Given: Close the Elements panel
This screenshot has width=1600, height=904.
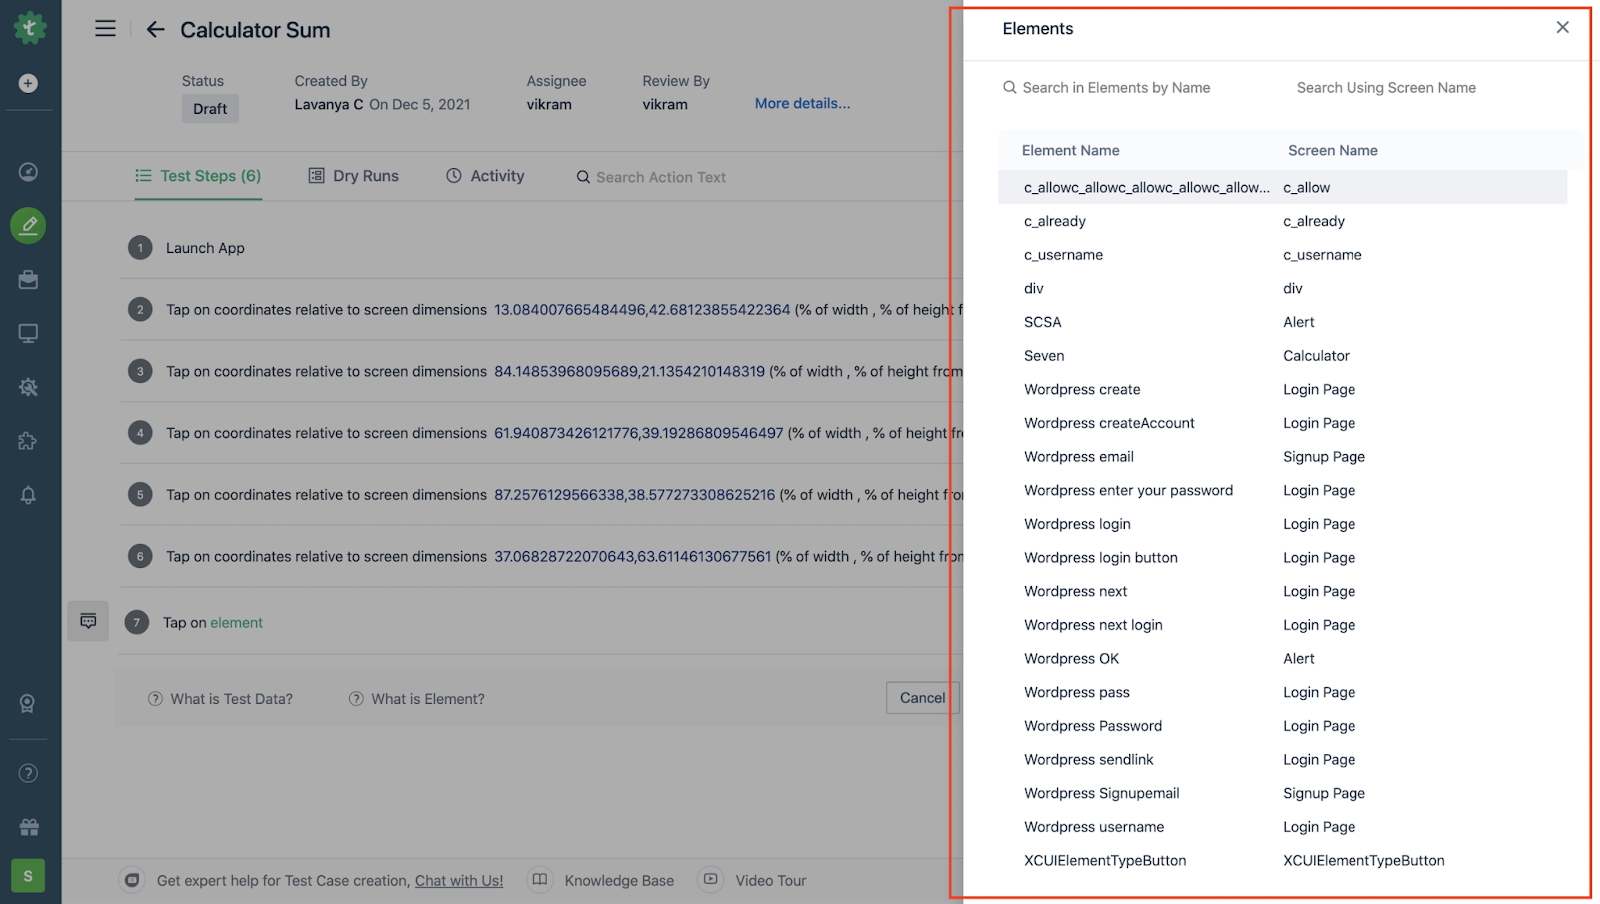Looking at the screenshot, I should pos(1563,27).
